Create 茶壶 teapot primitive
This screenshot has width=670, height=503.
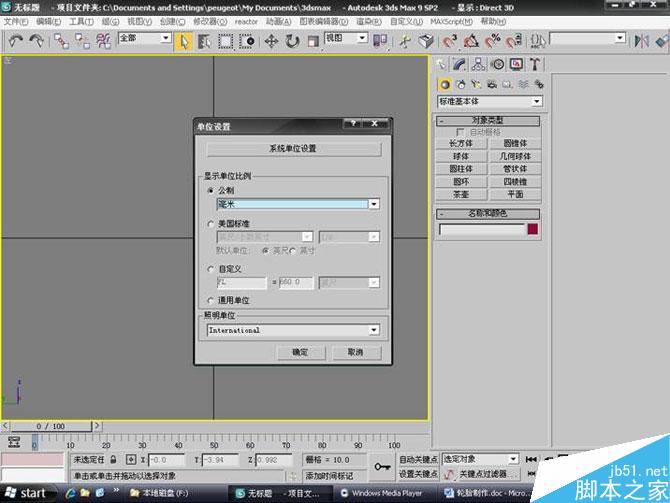[461, 194]
